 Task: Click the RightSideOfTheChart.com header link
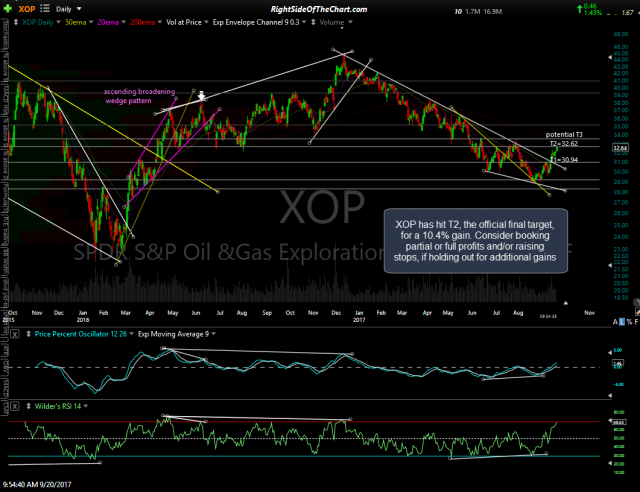point(319,9)
